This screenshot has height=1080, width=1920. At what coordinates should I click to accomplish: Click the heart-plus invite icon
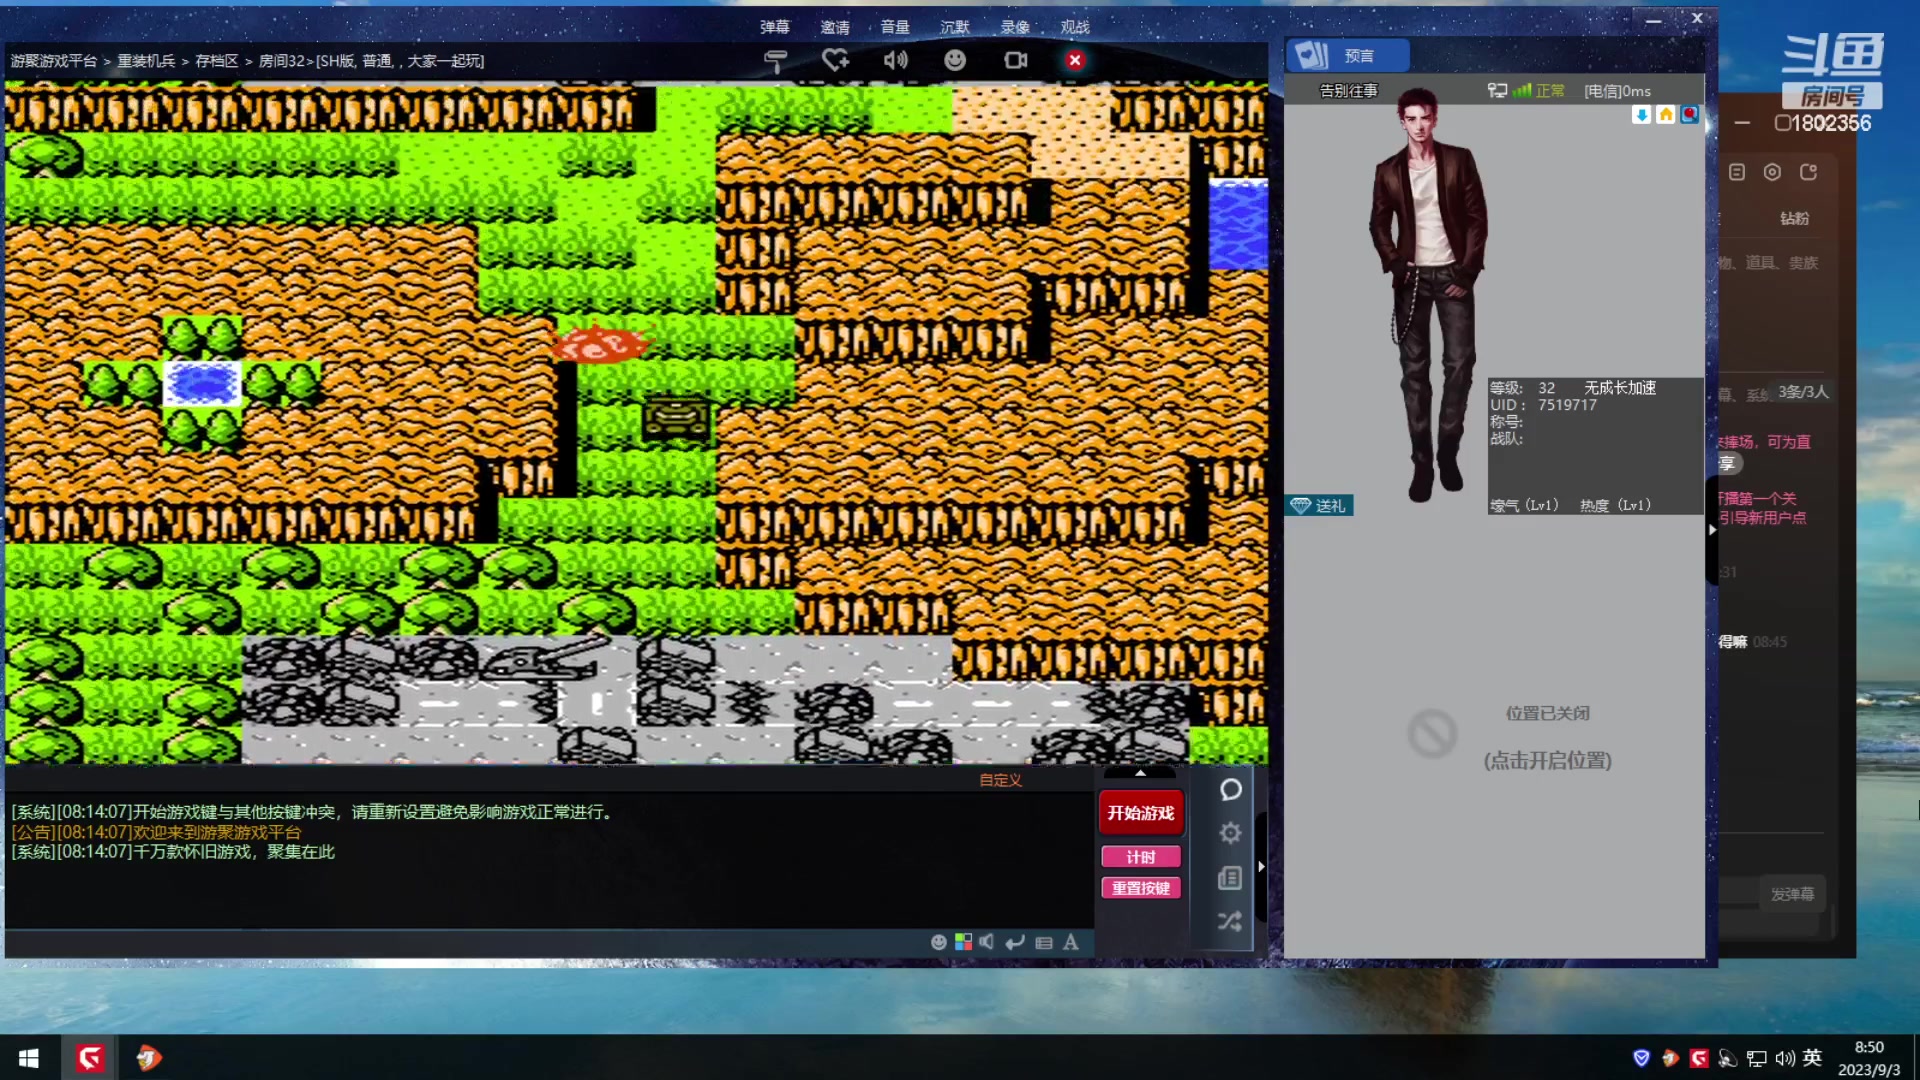click(x=835, y=60)
